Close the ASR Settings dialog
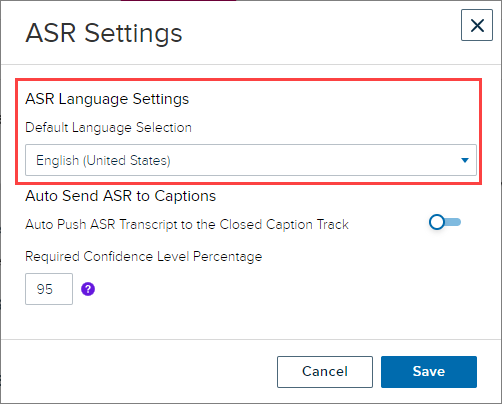 pyautogui.click(x=477, y=25)
